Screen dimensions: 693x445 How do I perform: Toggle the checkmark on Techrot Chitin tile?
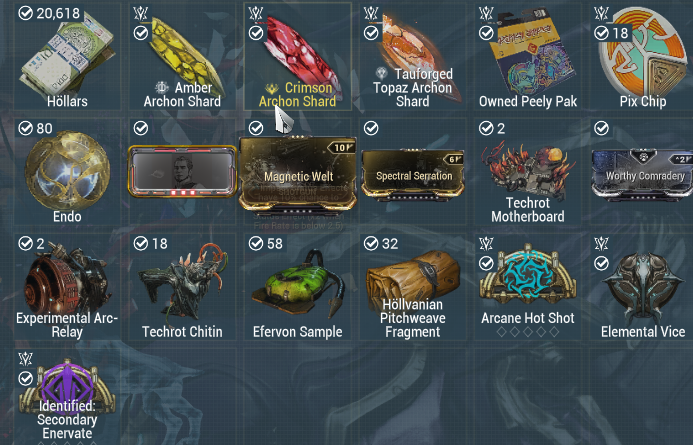pyautogui.click(x=141, y=243)
